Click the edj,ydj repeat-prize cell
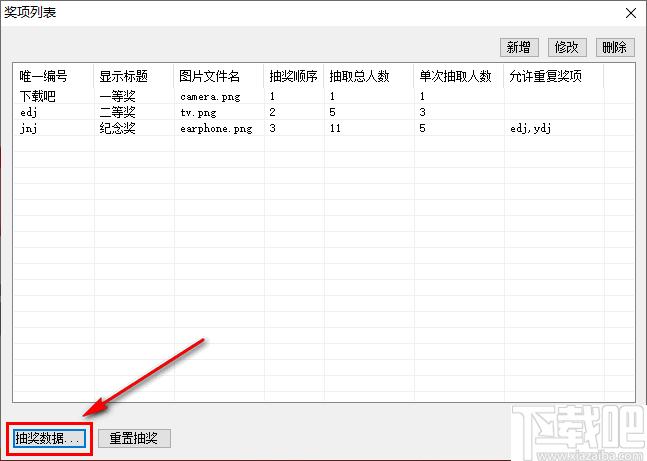Image resolution: width=647 pixels, height=461 pixels. coord(531,129)
